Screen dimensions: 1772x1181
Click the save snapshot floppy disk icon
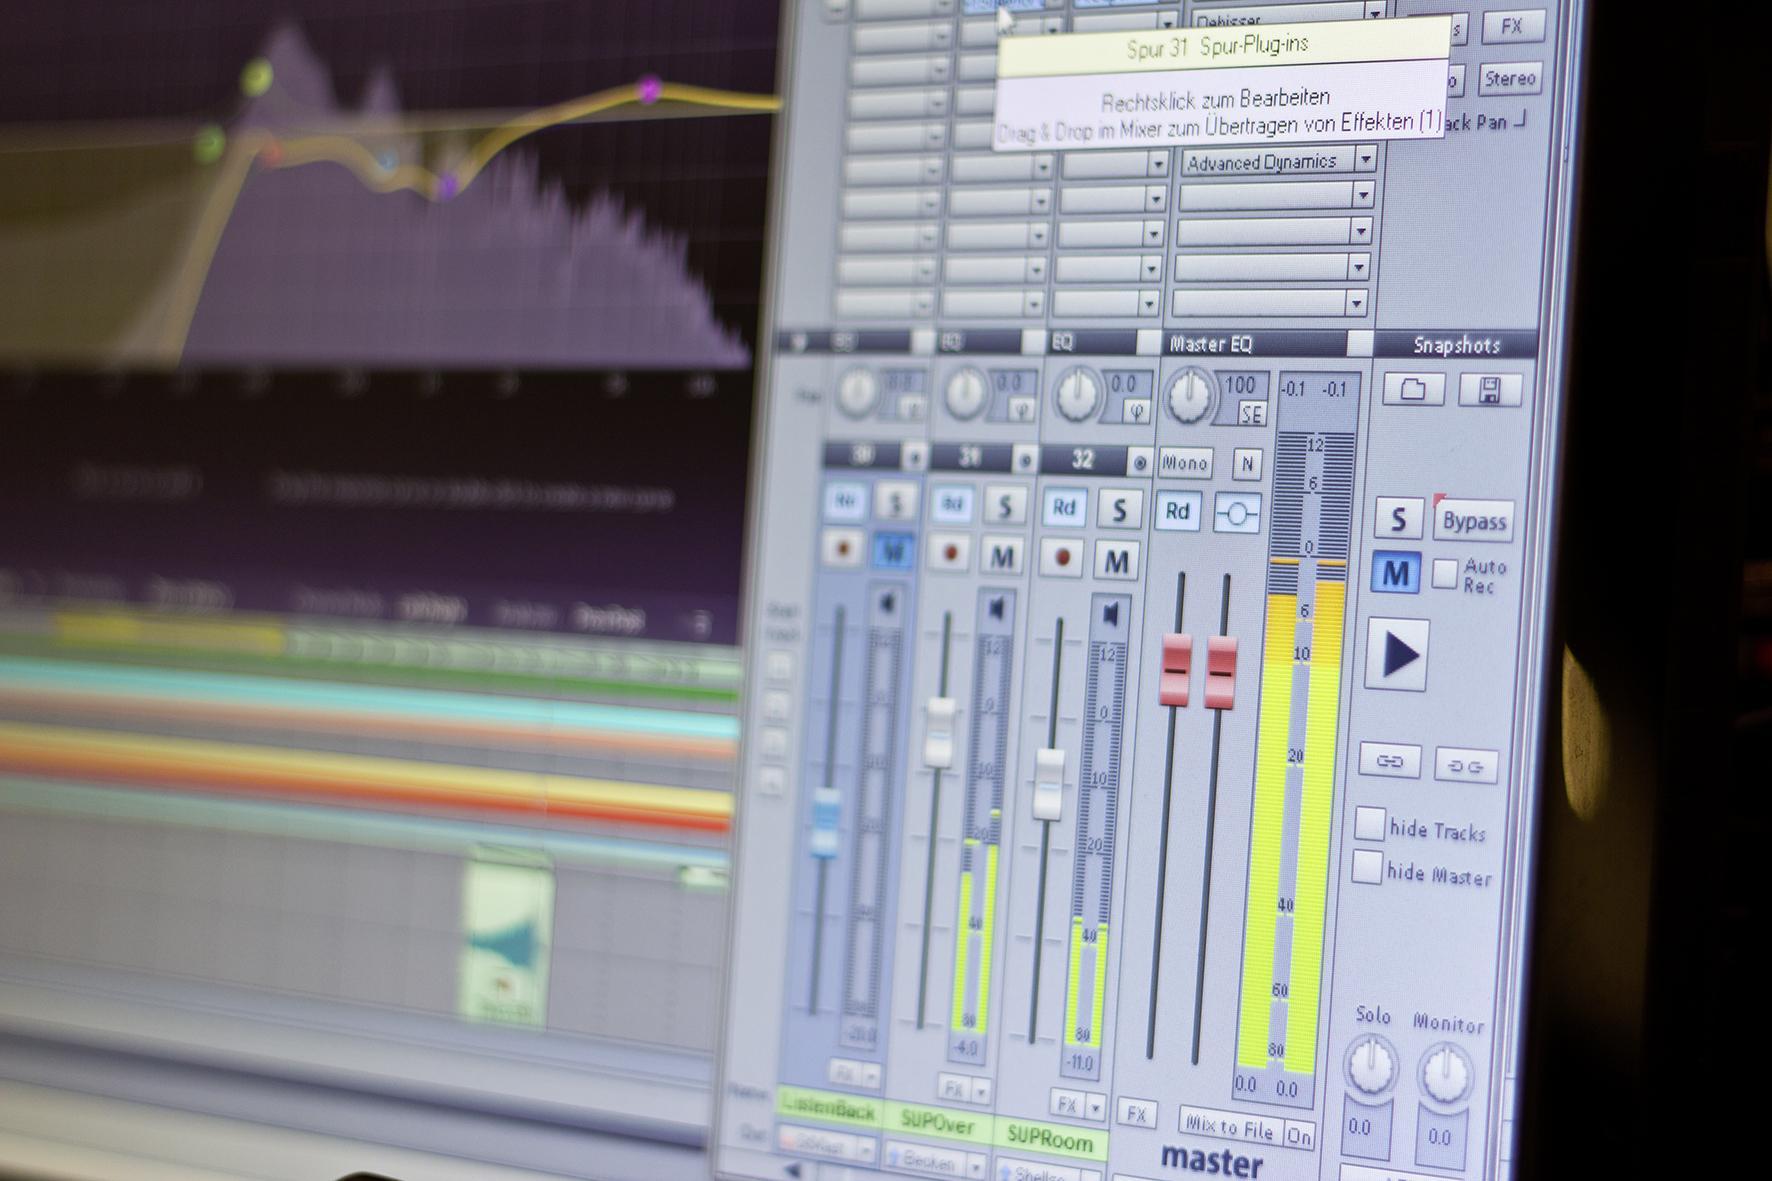[x=1490, y=390]
